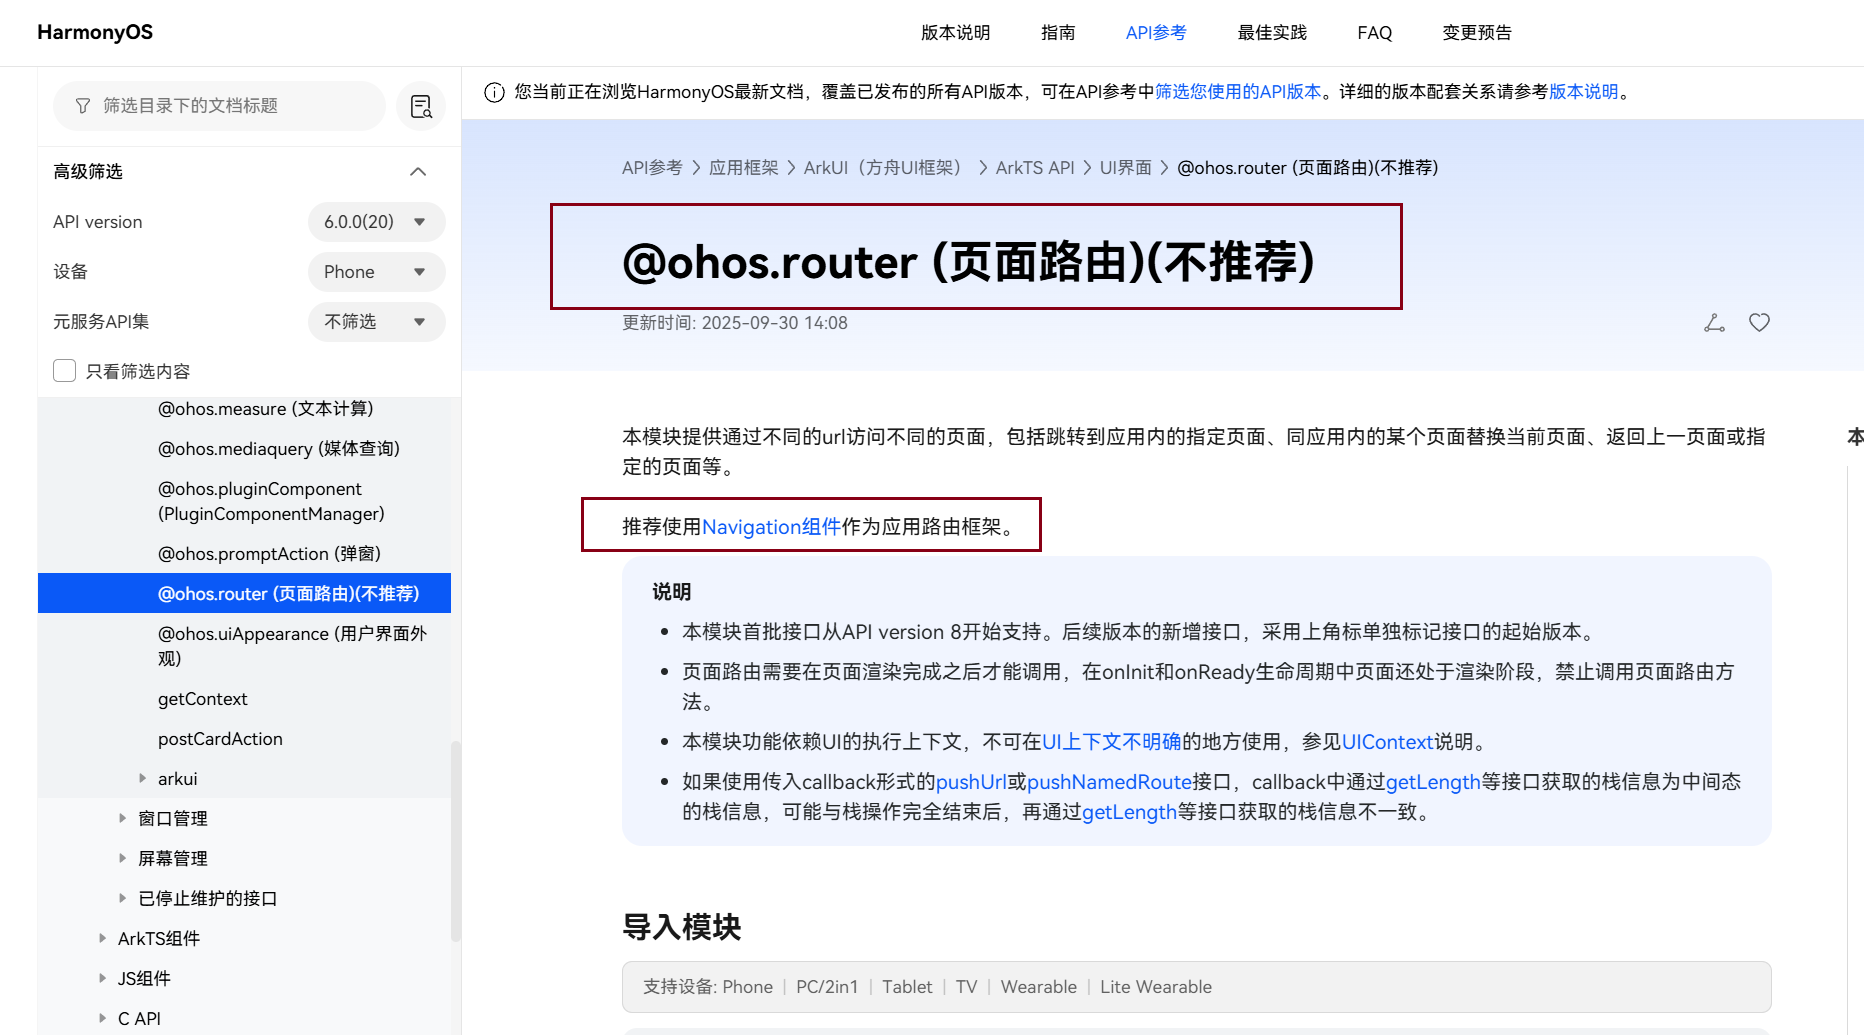Select postCardAction in the sidebar
This screenshot has width=1864, height=1035.
220,739
